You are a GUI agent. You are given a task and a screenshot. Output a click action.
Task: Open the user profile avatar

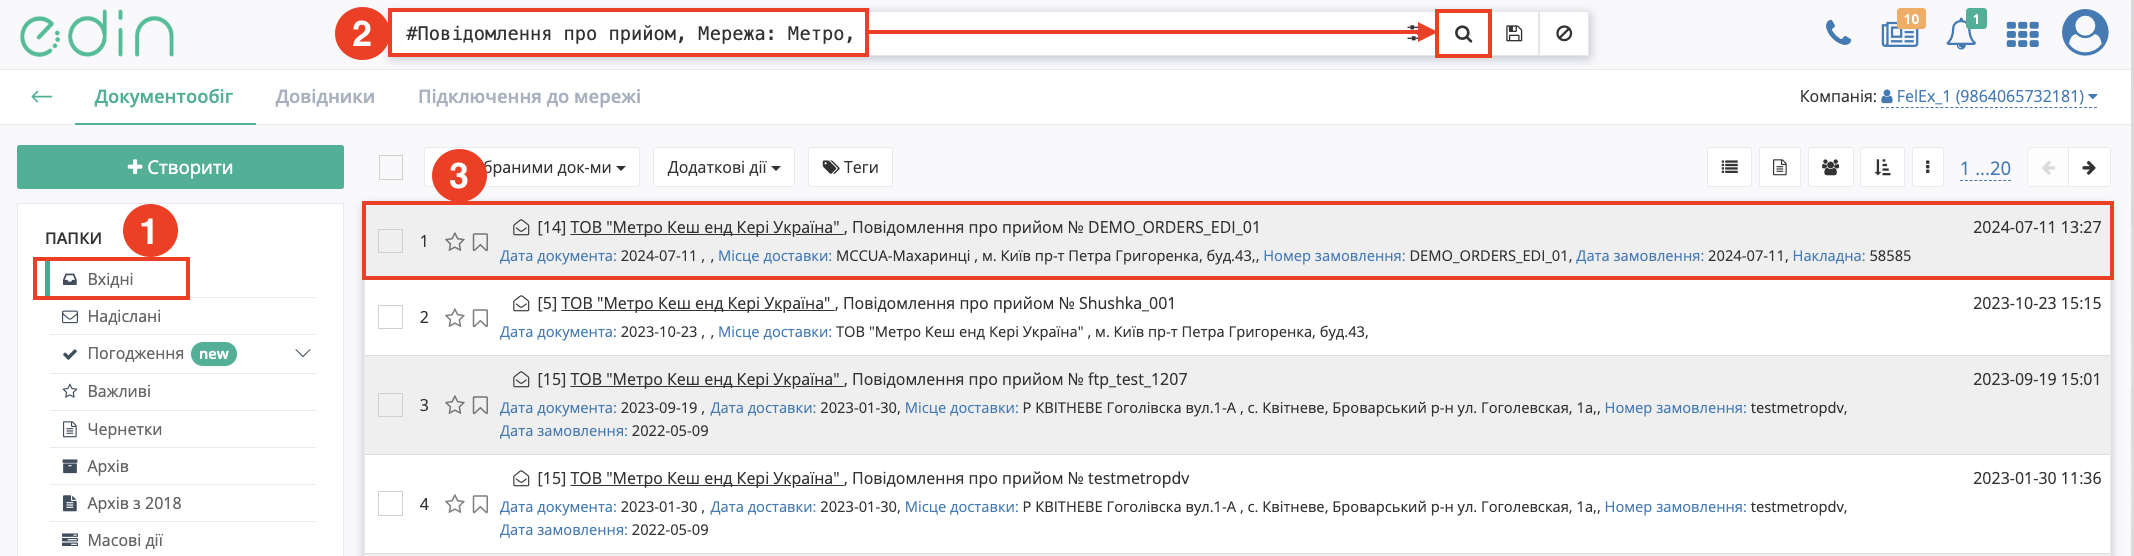(x=2085, y=33)
